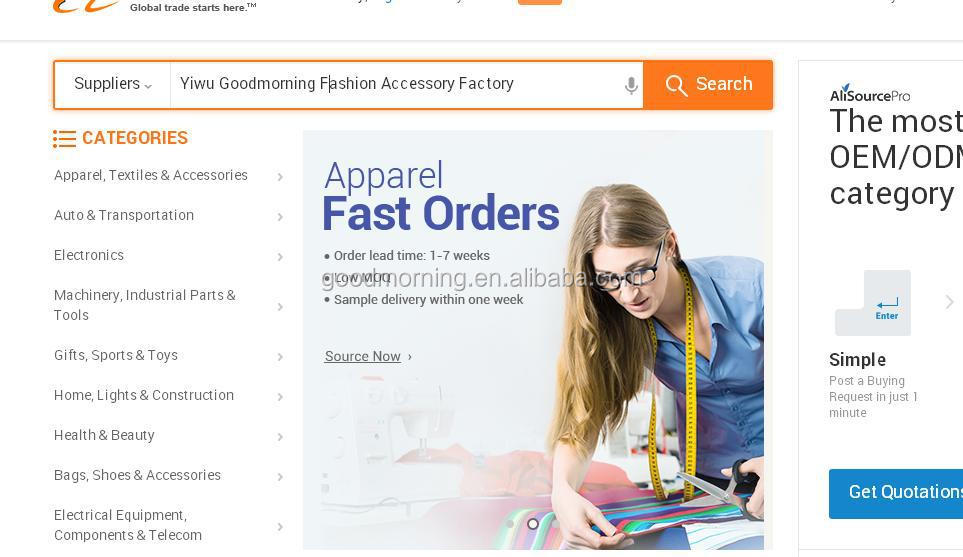Screen dimensions: 963x557
Task: Click the Categories list icon
Action: [64, 139]
